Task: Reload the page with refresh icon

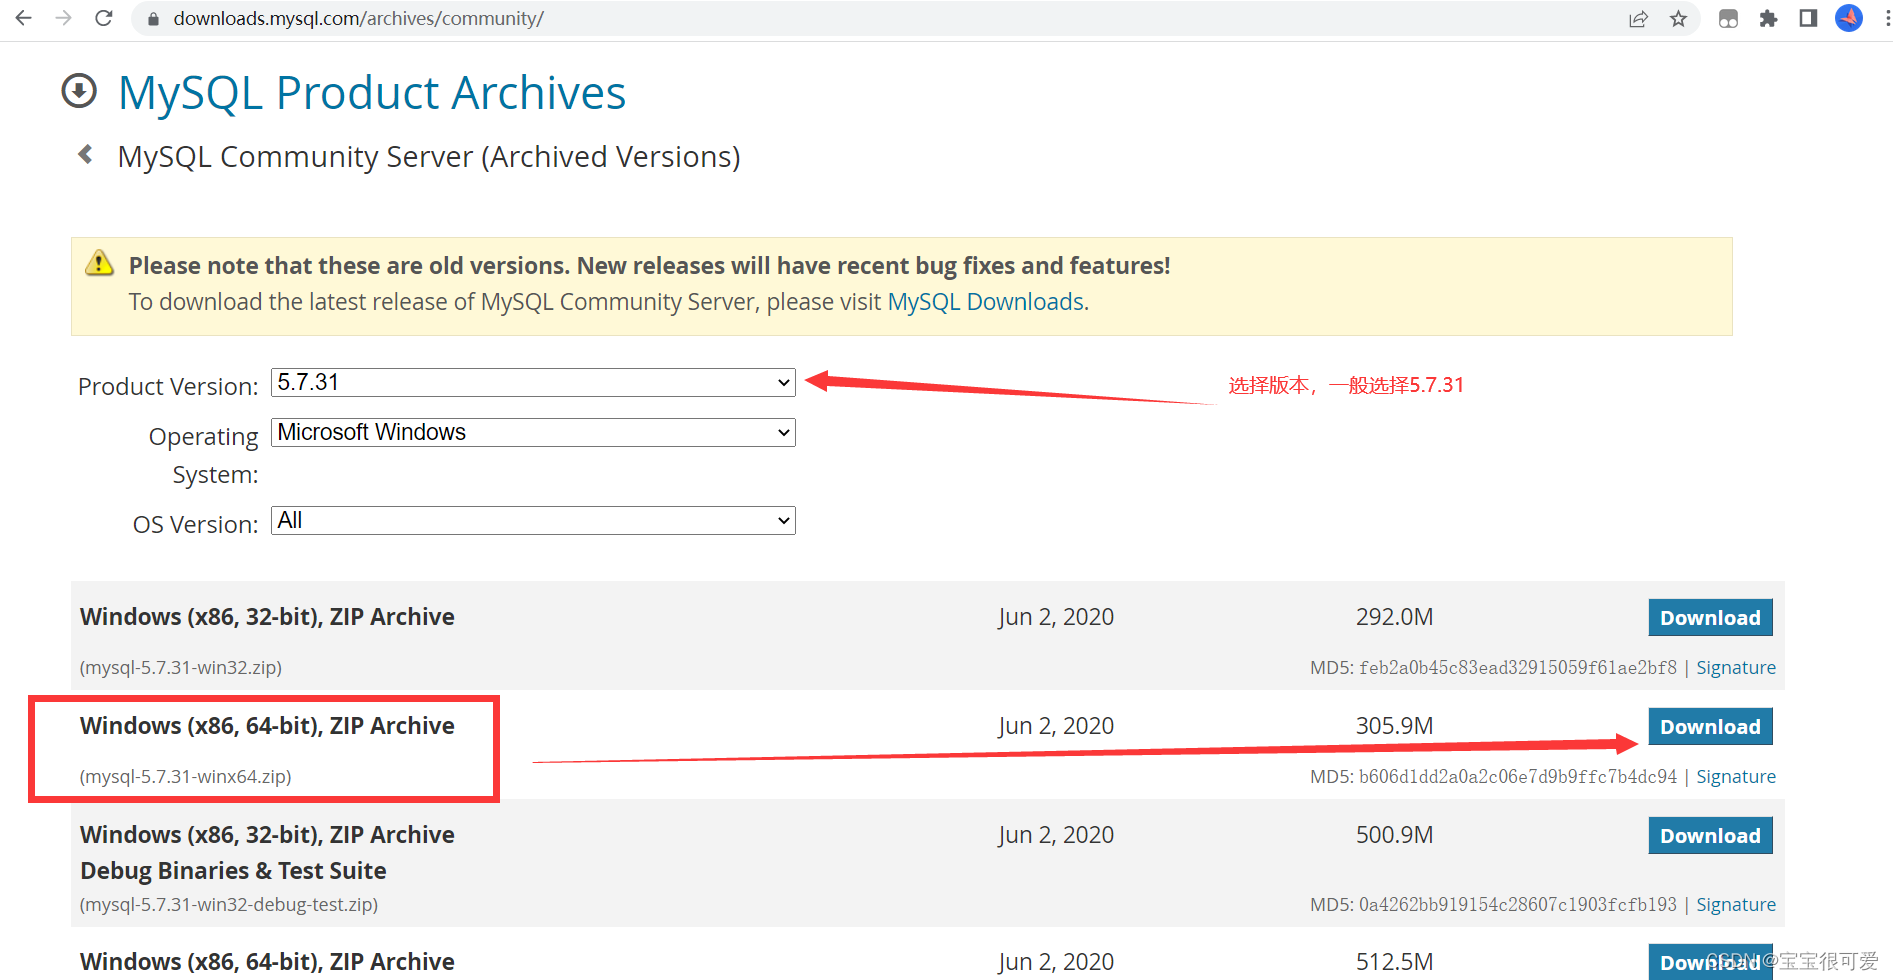Action: point(104,18)
